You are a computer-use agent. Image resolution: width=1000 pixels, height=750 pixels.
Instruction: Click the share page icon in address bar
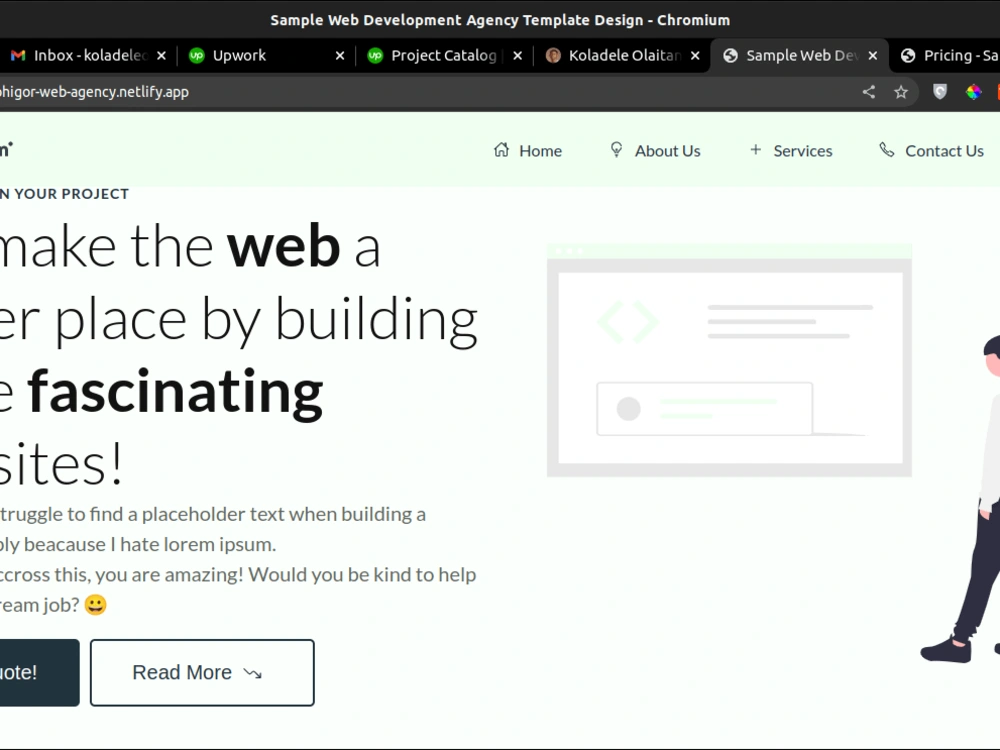[x=869, y=92]
